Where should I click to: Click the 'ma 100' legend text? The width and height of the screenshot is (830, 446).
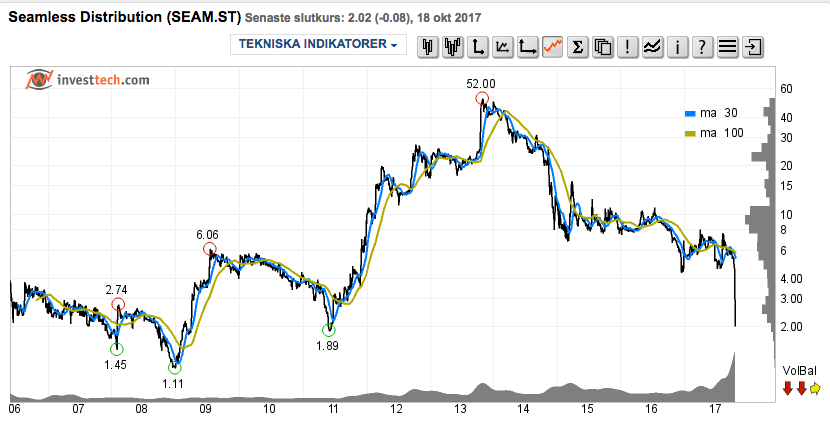click(x=721, y=133)
